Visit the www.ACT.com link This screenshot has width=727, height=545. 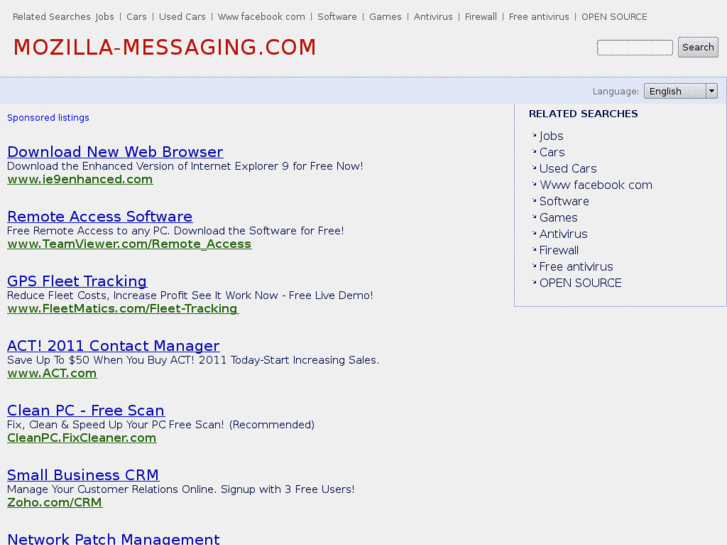pos(52,373)
